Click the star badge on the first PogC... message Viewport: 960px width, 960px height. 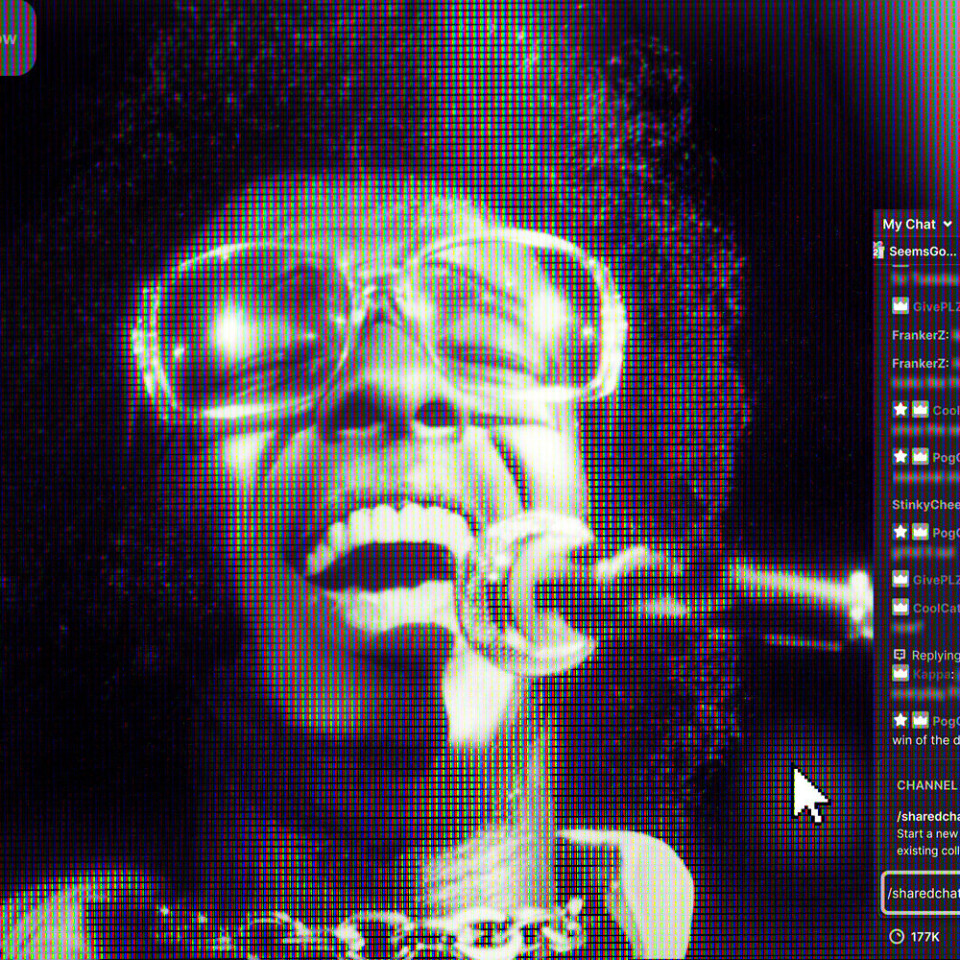click(x=900, y=457)
